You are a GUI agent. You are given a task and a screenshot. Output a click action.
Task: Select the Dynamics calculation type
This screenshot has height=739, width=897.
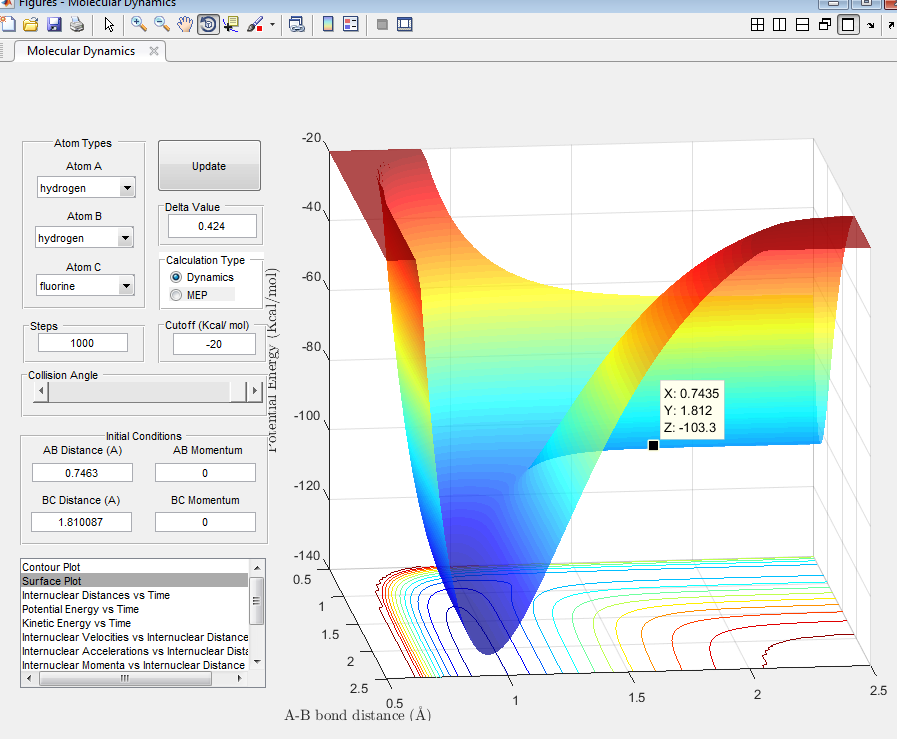177,277
